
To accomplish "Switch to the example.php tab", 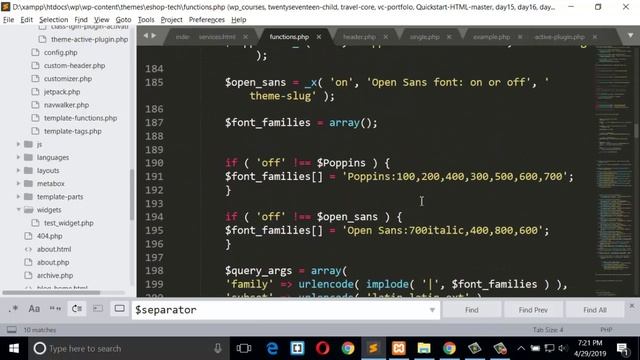I will (x=491, y=37).
